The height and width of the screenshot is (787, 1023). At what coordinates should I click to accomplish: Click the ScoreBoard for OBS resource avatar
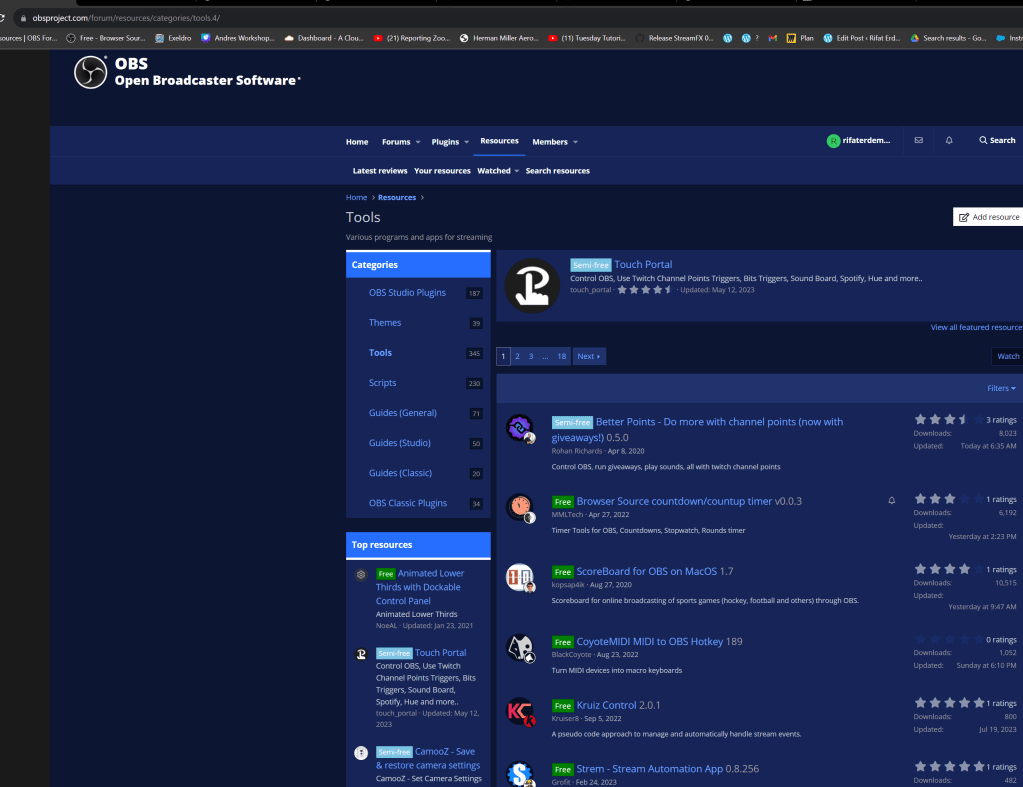pos(520,578)
